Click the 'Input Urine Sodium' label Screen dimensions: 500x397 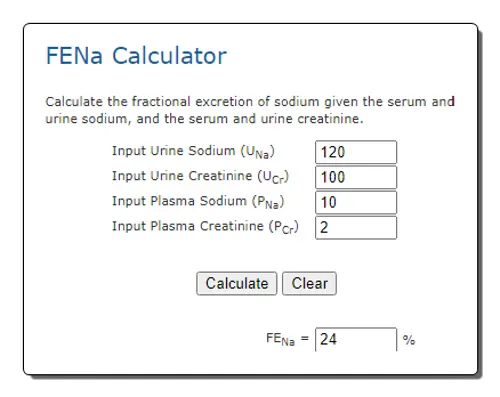coord(193,151)
